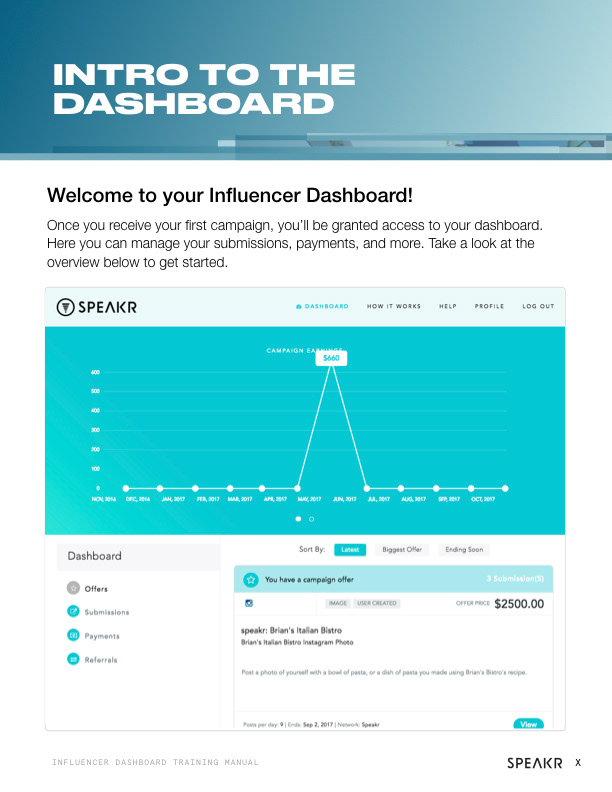Click the 'Ends: Sep 2, 2017' detail text
612x792 pixels.
click(310, 724)
